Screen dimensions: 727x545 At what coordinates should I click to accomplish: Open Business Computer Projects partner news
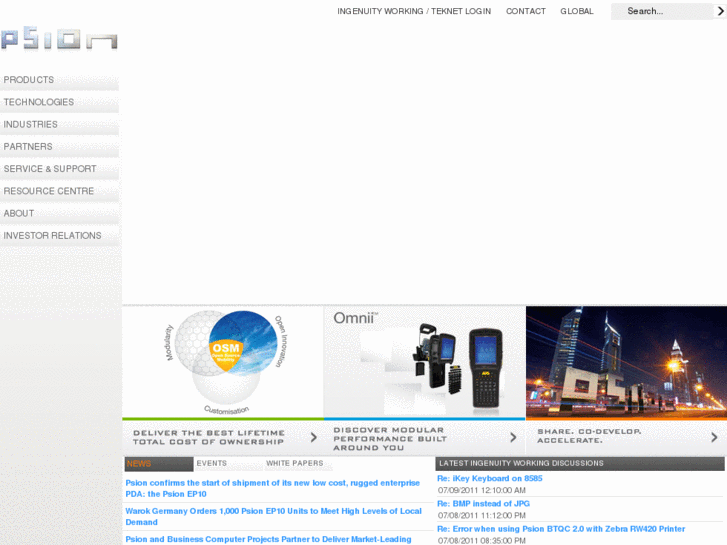(268, 539)
